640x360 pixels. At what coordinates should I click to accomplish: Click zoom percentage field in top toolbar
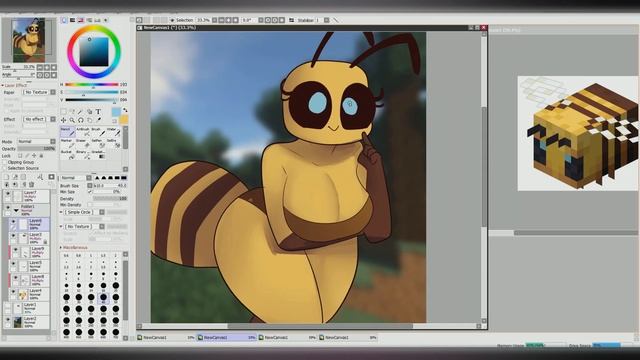203,20
